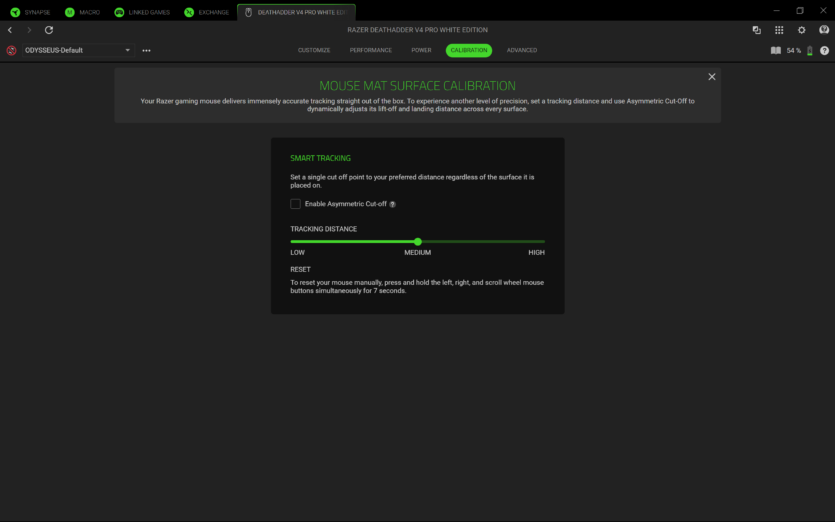The image size is (835, 522).
Task: Open Synapse settings gear icon
Action: (801, 30)
